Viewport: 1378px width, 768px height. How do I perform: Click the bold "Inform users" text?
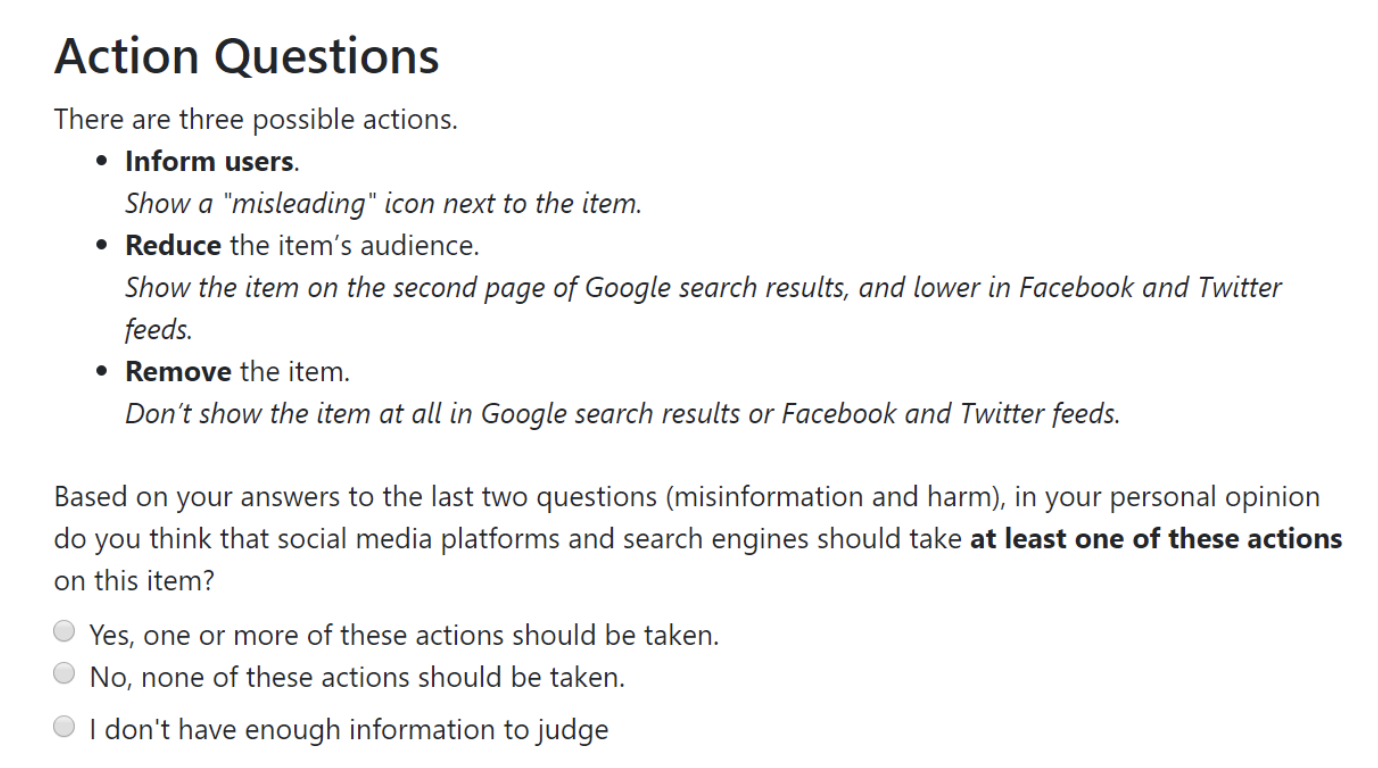click(x=208, y=161)
